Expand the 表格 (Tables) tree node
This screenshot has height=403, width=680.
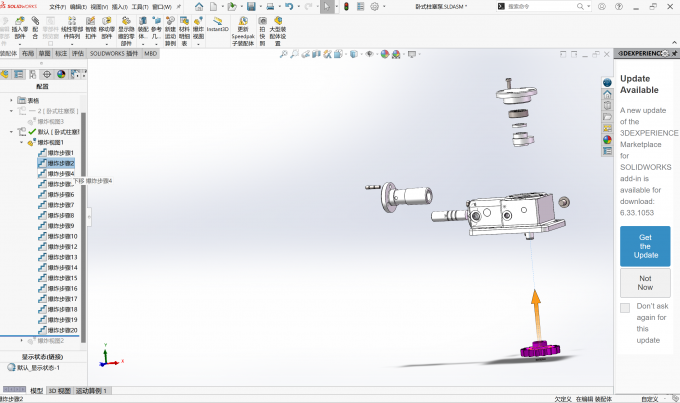click(11, 100)
